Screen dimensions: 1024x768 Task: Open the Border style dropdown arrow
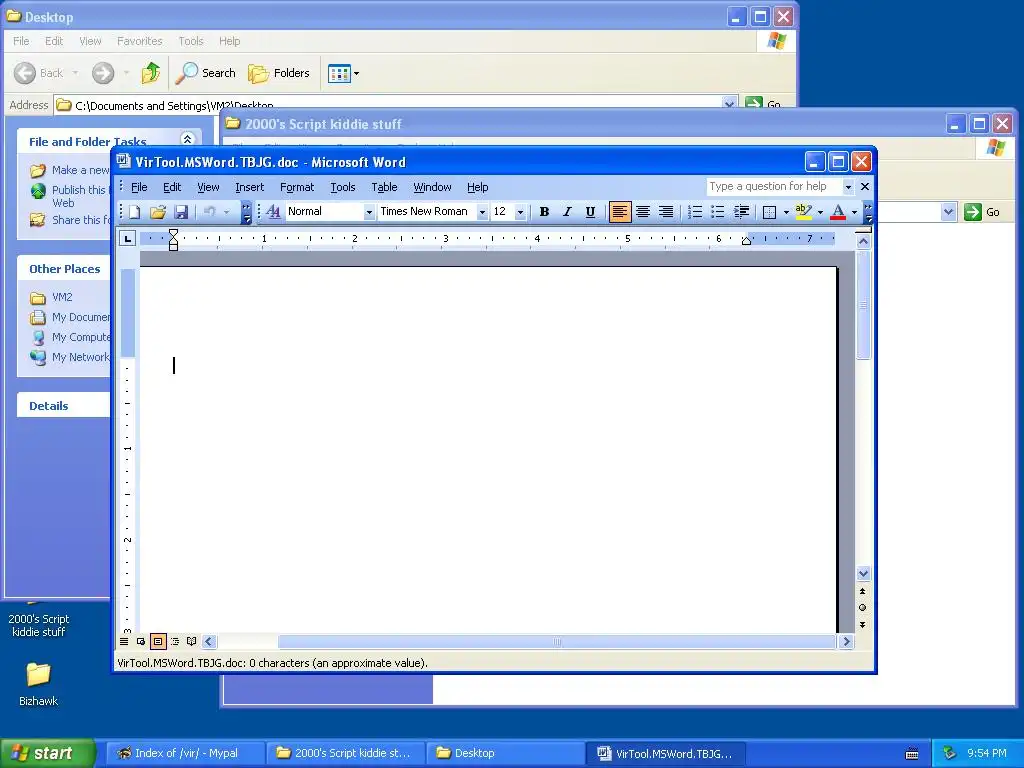(x=786, y=212)
